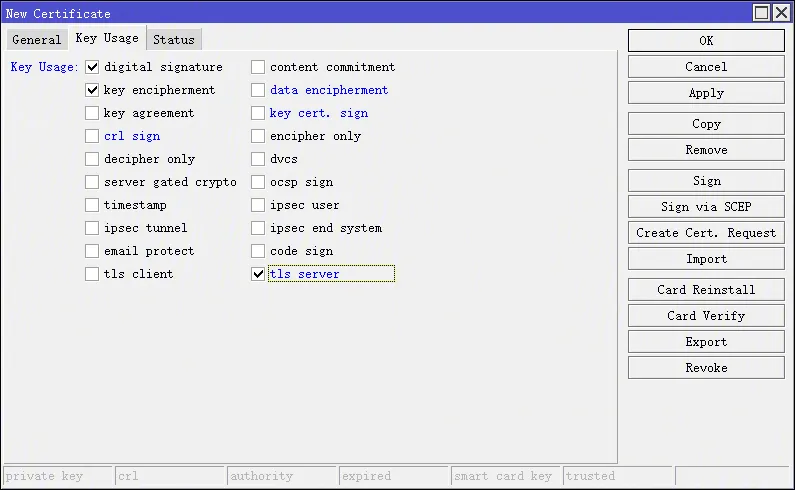Open the Status tab
The image size is (795, 490).
(173, 40)
